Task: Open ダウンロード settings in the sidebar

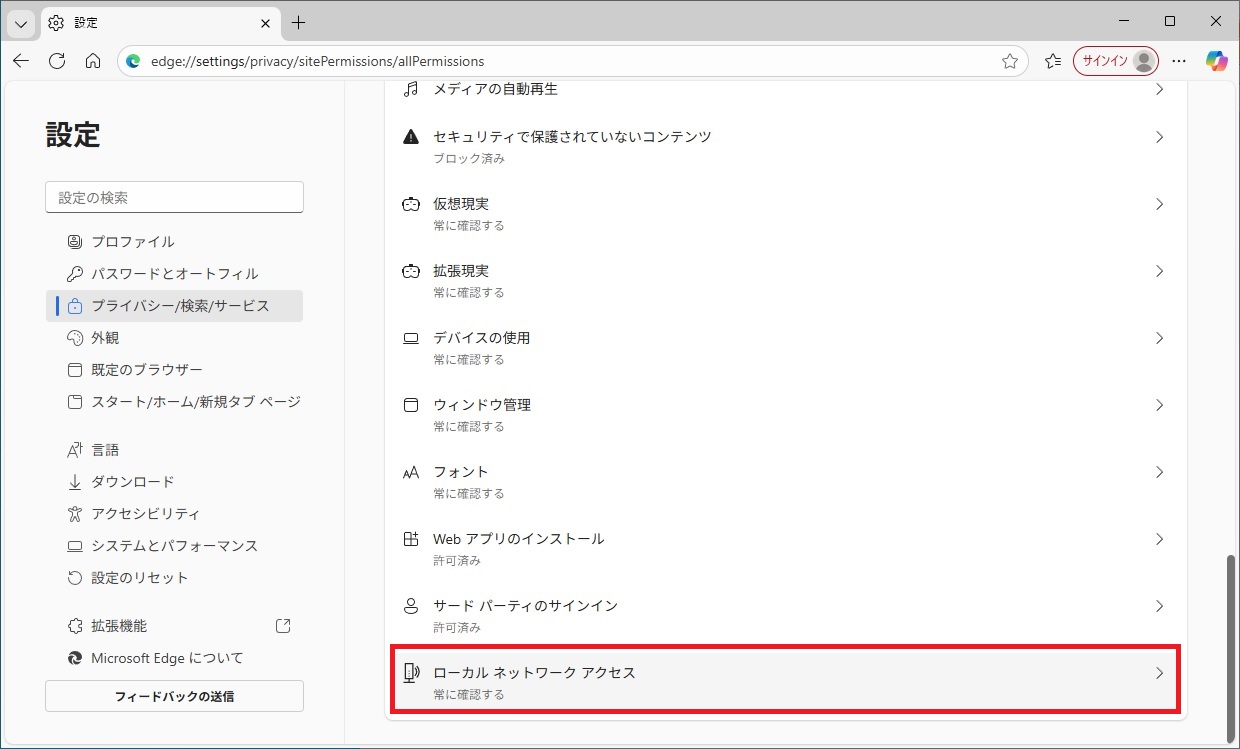Action: pyautogui.click(x=132, y=482)
